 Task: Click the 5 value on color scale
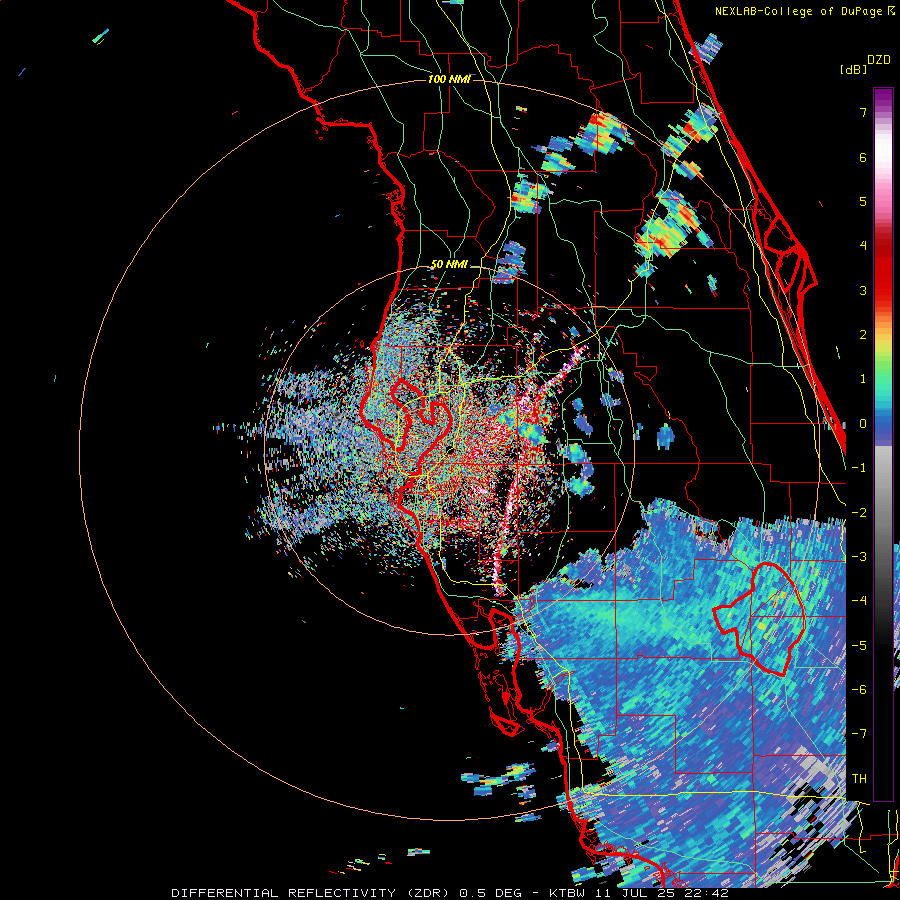[x=863, y=201]
